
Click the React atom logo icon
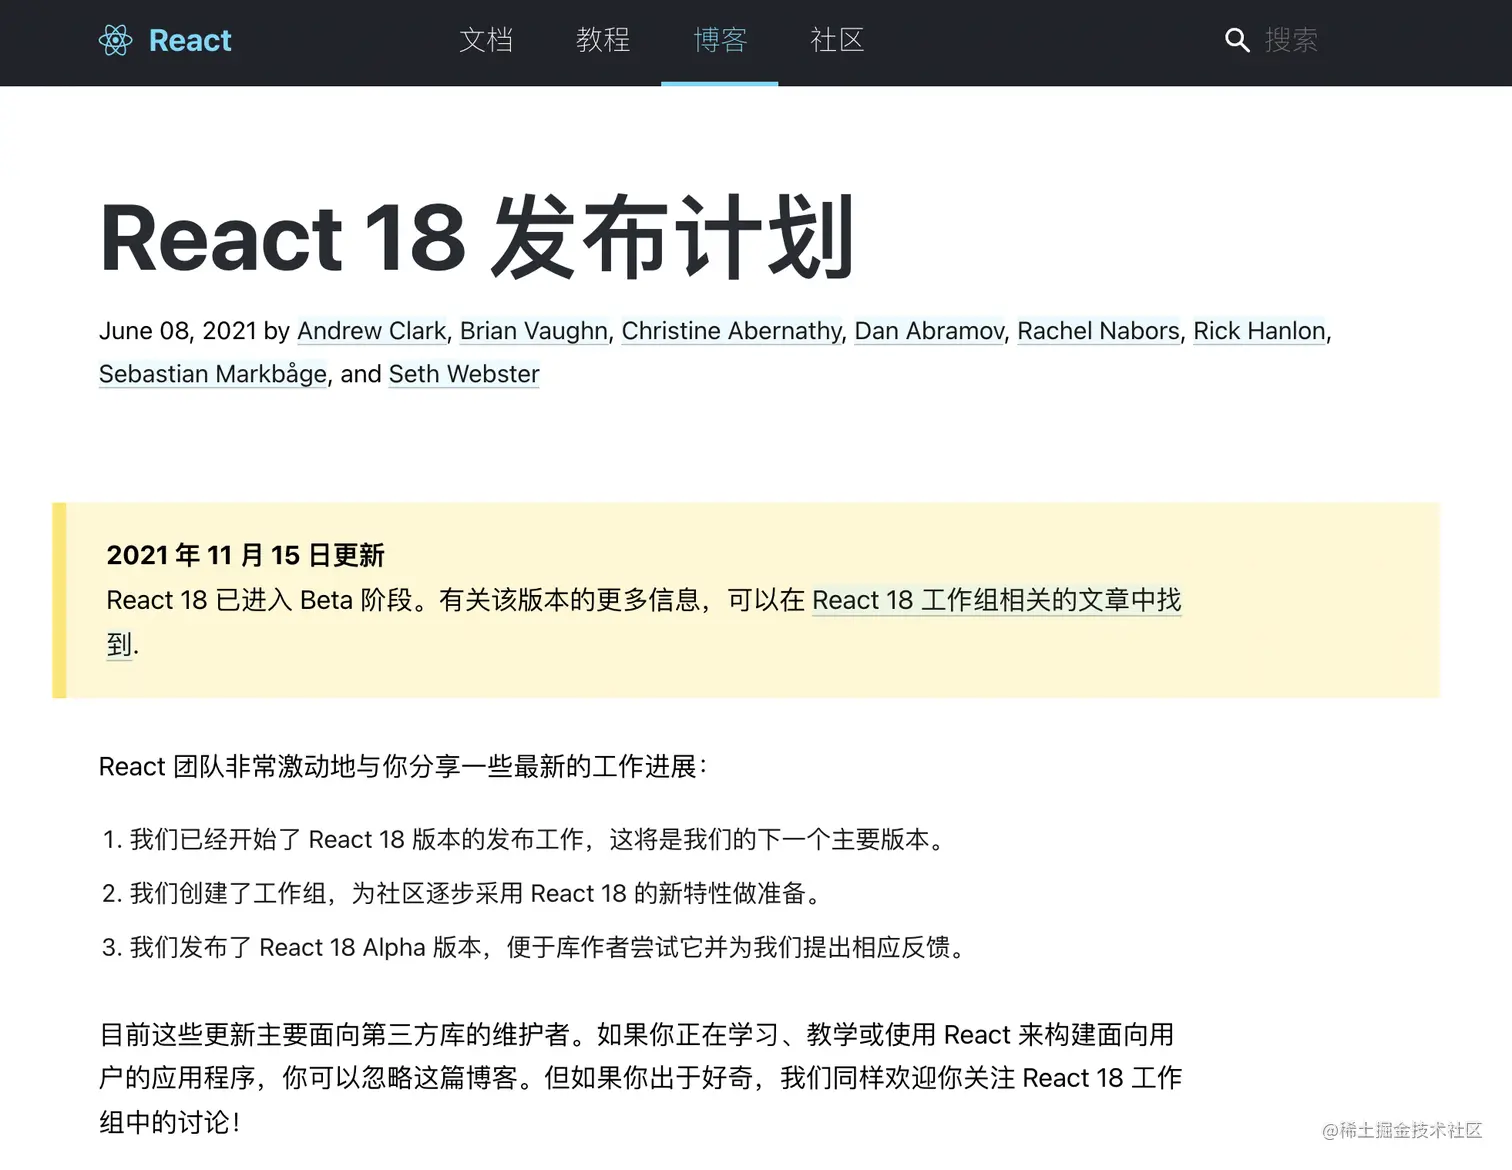coord(115,40)
